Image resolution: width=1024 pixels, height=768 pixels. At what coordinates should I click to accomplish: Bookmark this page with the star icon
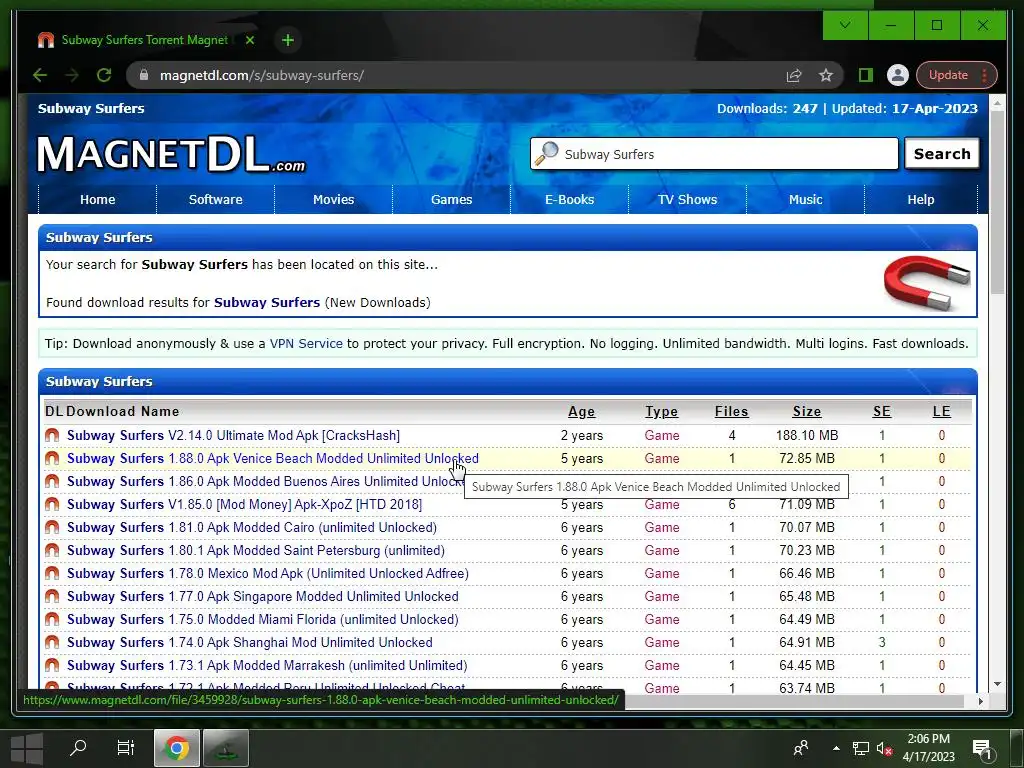825,75
